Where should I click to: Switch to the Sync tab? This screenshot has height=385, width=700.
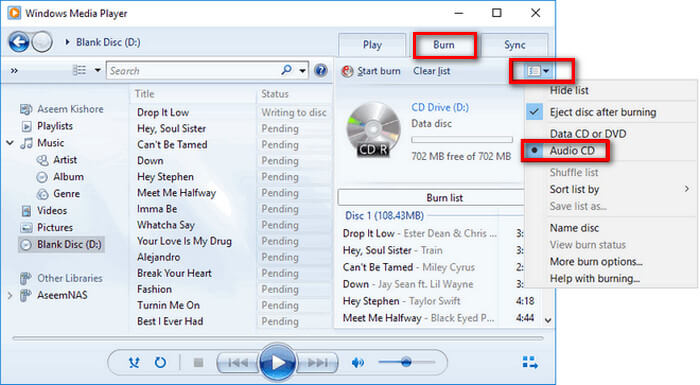515,45
